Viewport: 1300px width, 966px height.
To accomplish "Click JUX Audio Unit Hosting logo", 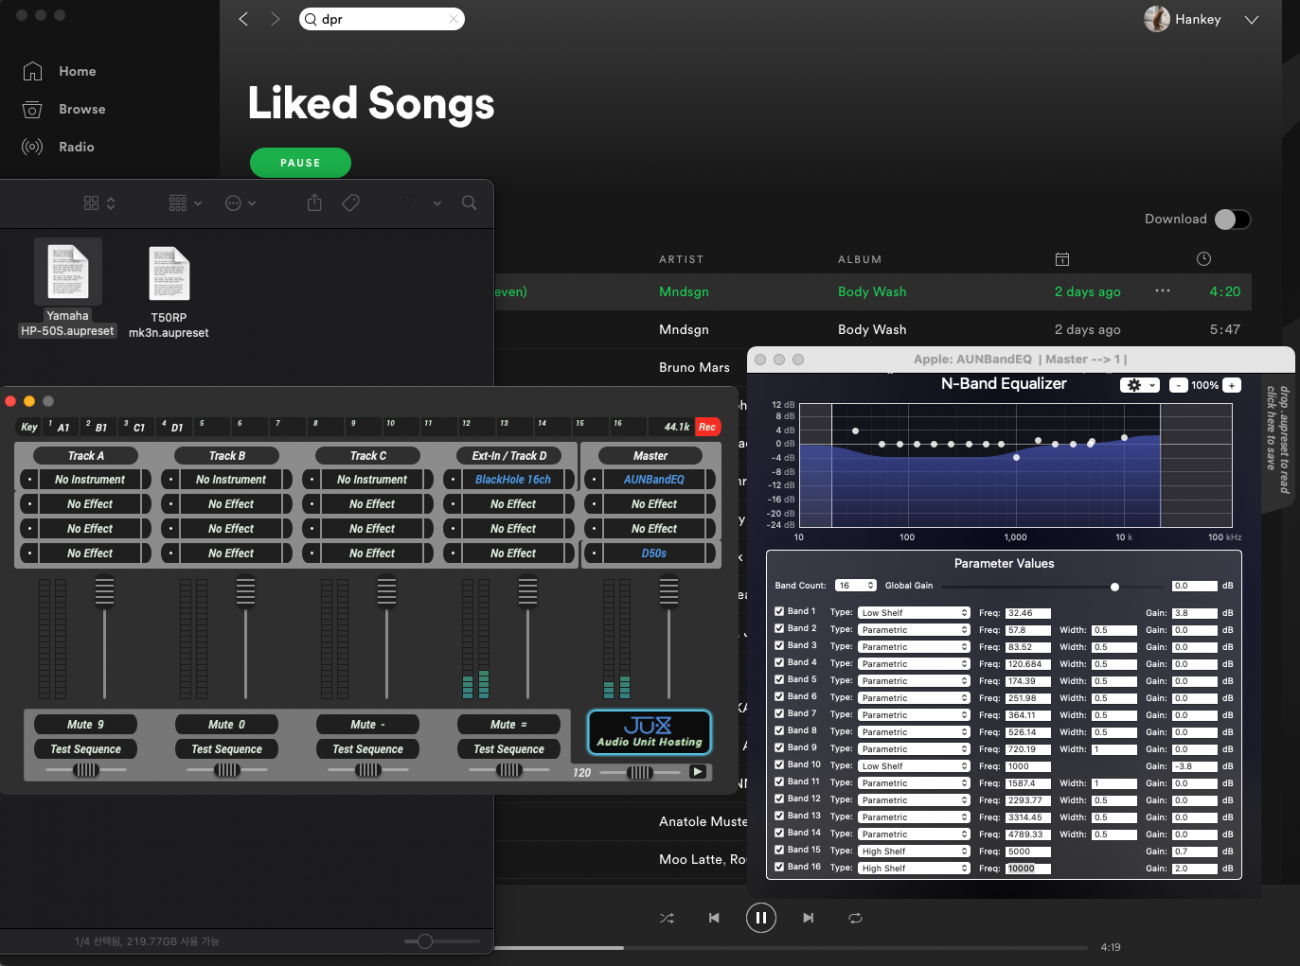I will (x=649, y=733).
